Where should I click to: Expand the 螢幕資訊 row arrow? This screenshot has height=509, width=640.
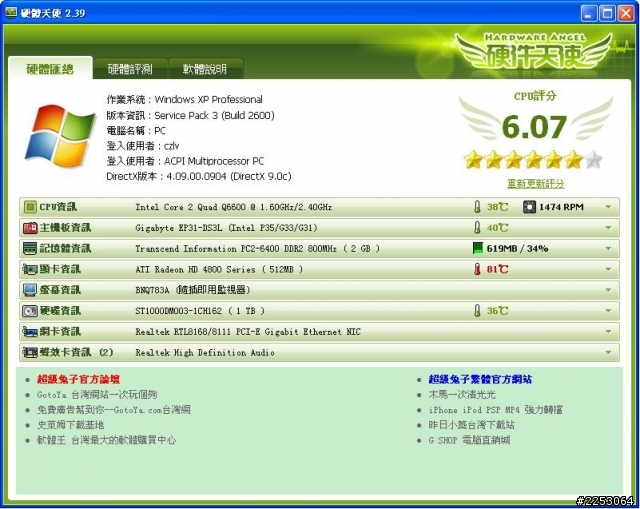pos(608,290)
